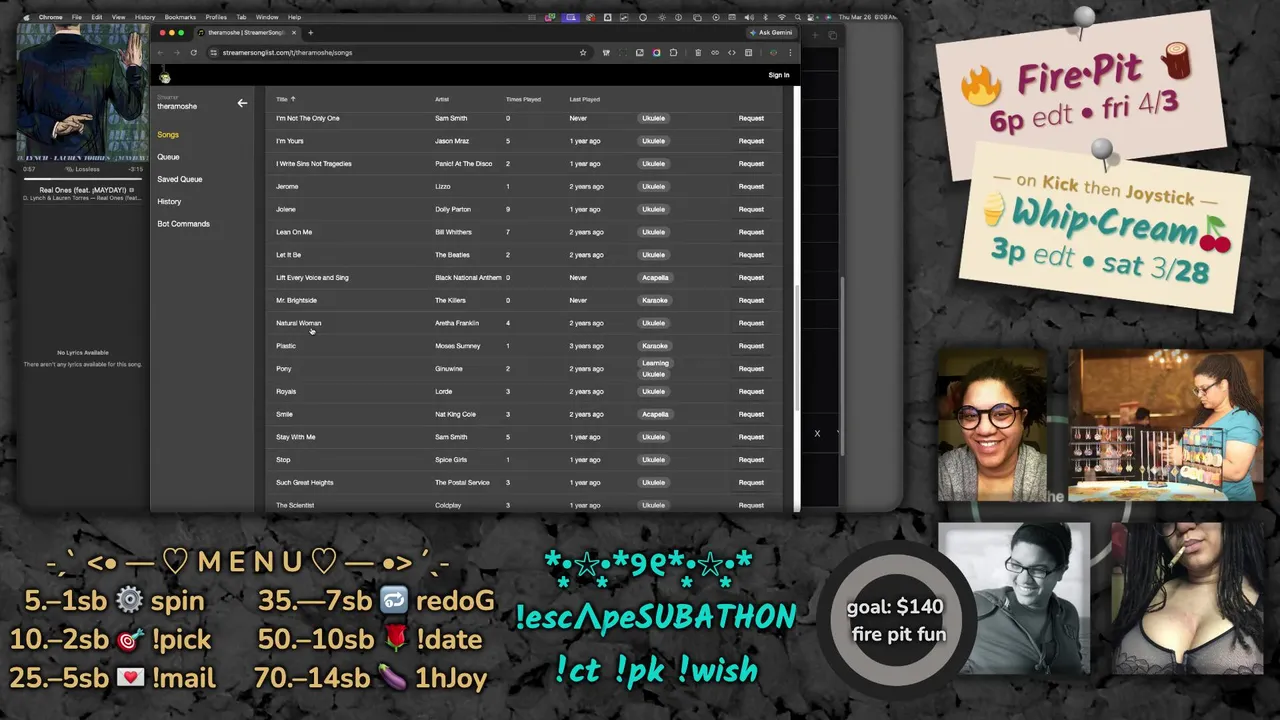Request the song Jolene
The image size is (1280, 720).
point(751,209)
